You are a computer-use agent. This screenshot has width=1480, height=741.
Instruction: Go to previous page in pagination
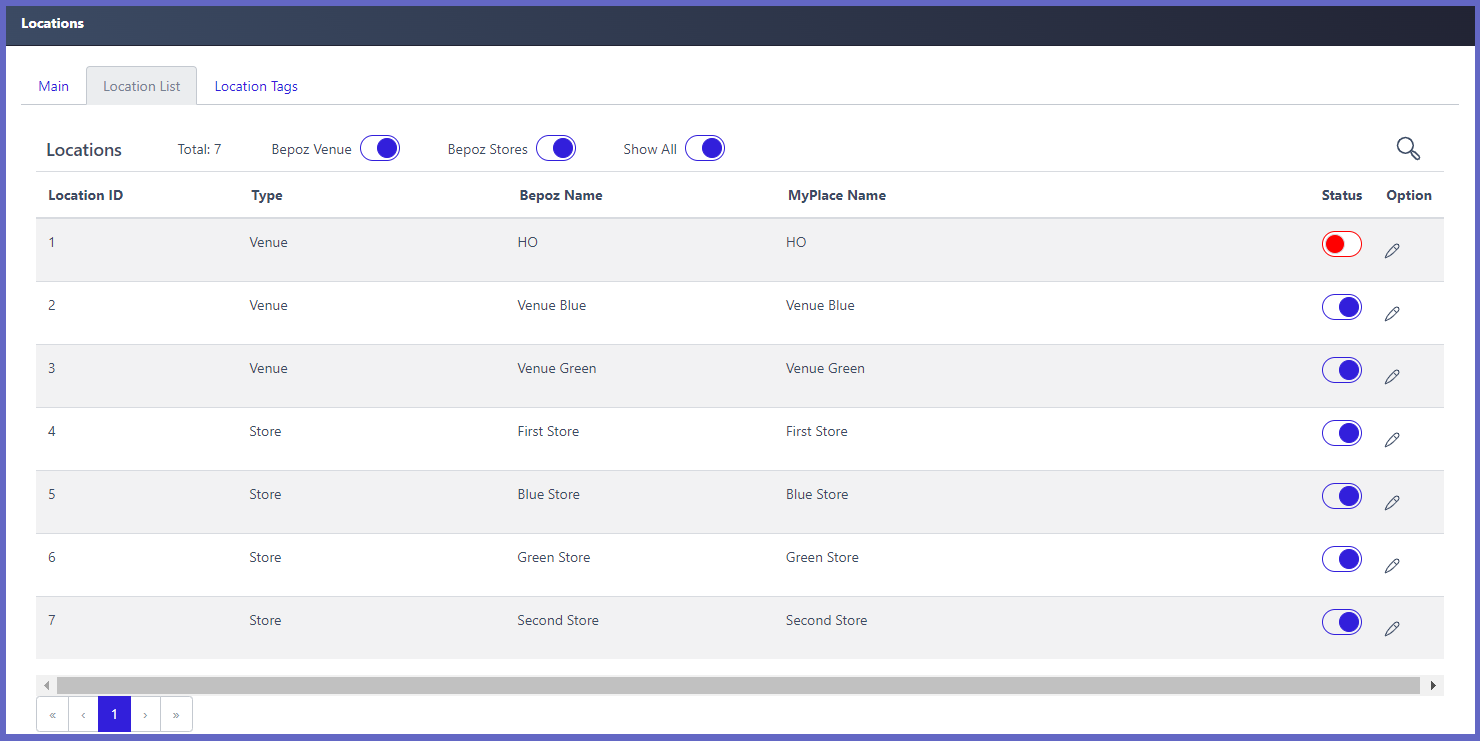(83, 714)
